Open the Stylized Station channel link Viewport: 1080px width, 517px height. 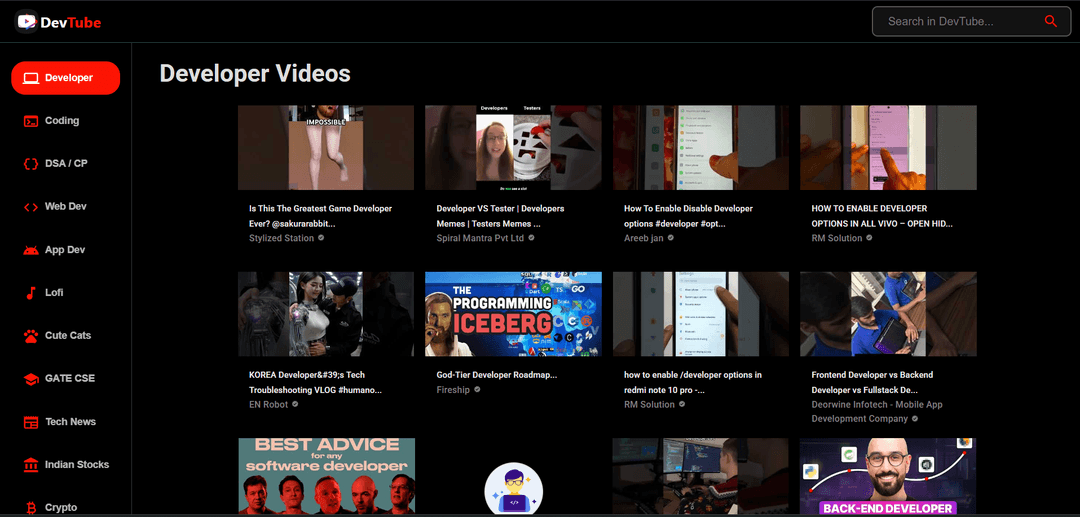[x=281, y=238]
